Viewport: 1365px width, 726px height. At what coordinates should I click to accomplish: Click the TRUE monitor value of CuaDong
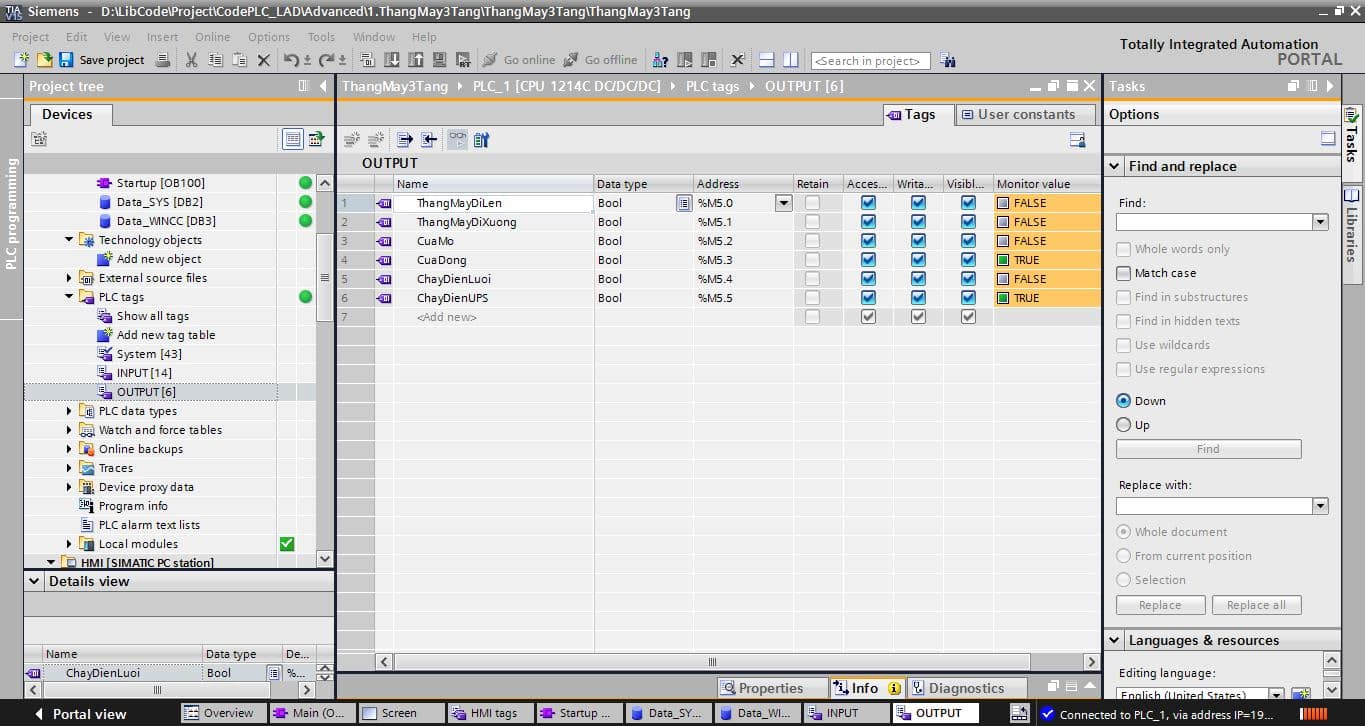(1048, 260)
